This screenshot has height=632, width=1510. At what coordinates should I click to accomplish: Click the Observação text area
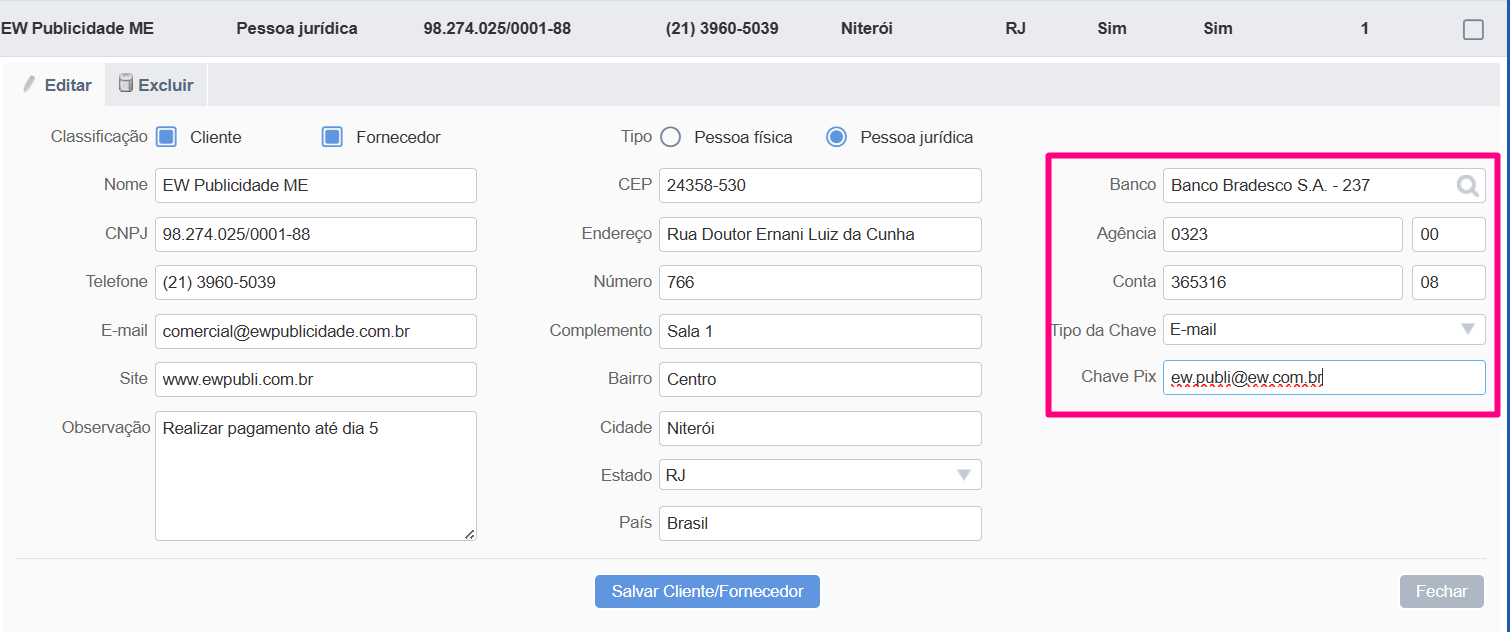tap(316, 476)
